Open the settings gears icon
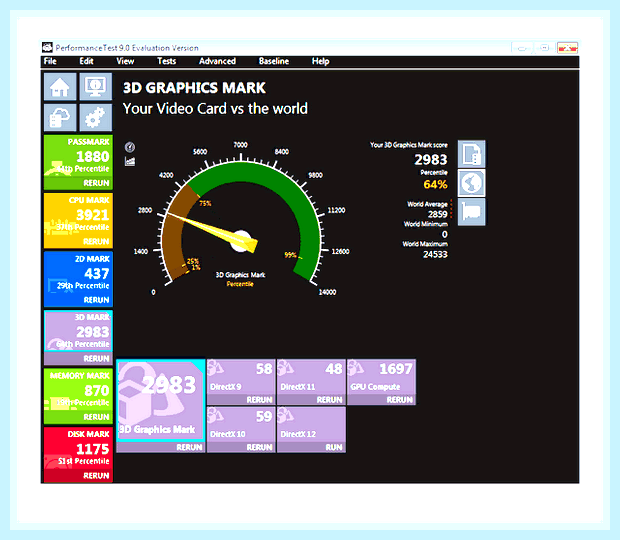This screenshot has width=620, height=540. 96,117
